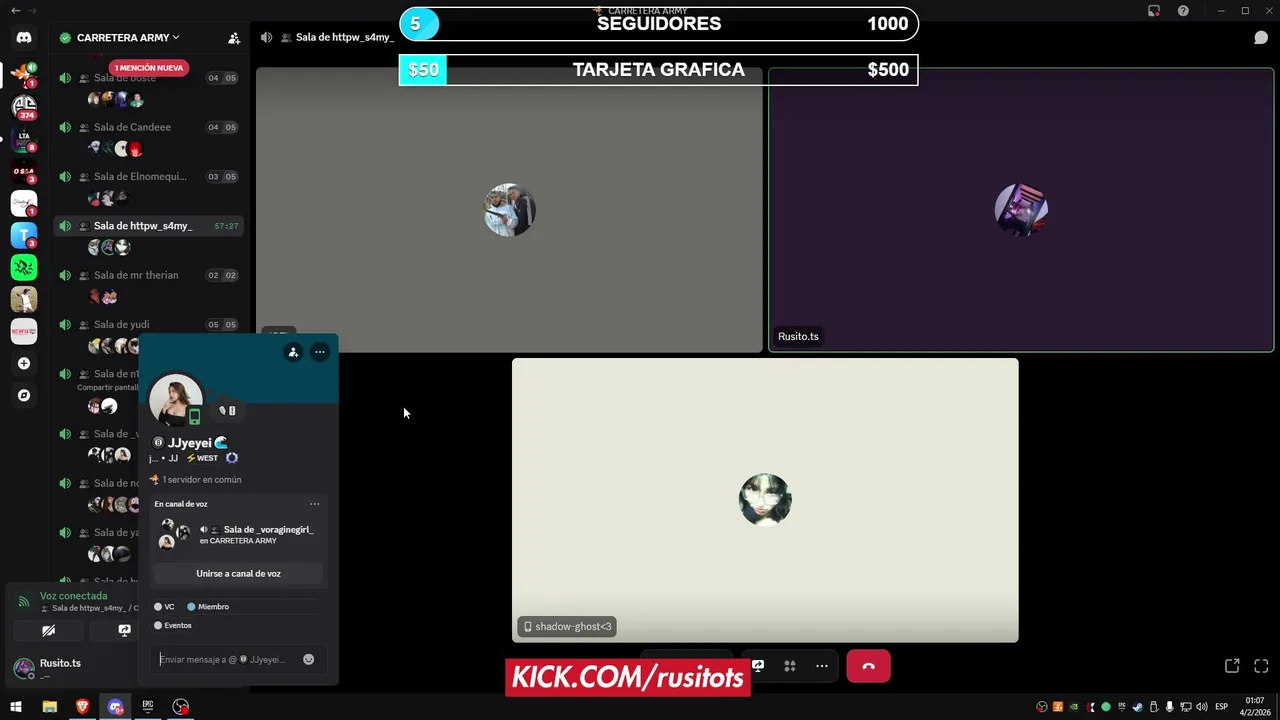This screenshot has width=1280, height=720.
Task: Open OBS Studio from taskbar
Action: point(180,707)
